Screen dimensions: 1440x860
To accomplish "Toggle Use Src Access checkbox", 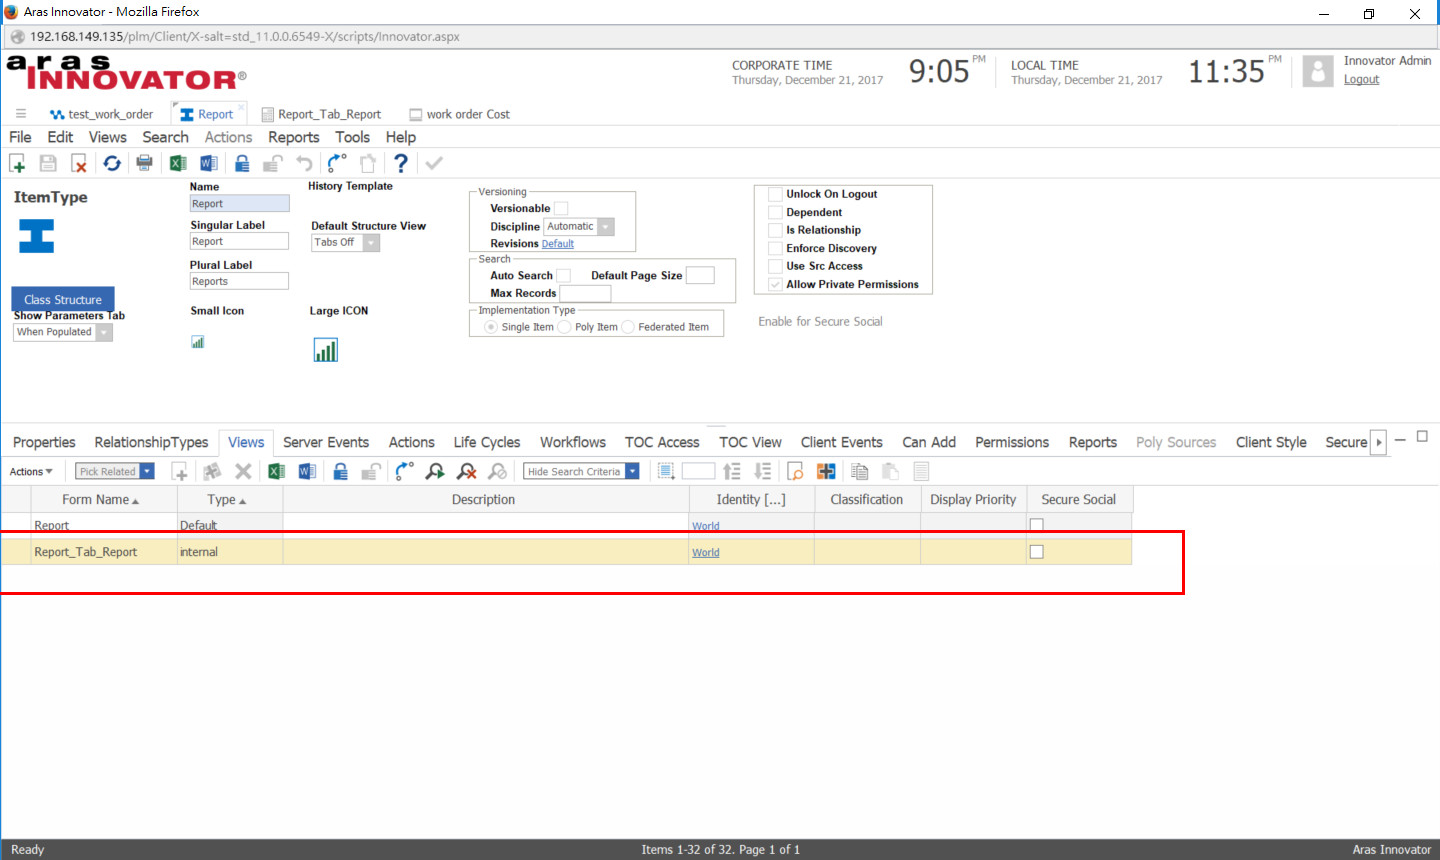I will tap(775, 266).
